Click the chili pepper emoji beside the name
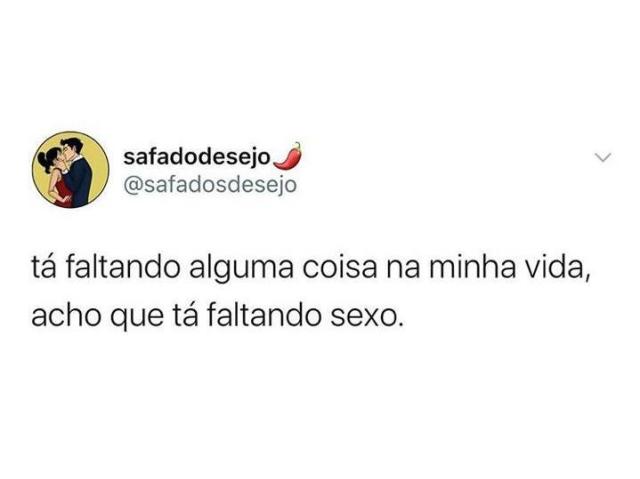640x479 pixels. click(288, 156)
